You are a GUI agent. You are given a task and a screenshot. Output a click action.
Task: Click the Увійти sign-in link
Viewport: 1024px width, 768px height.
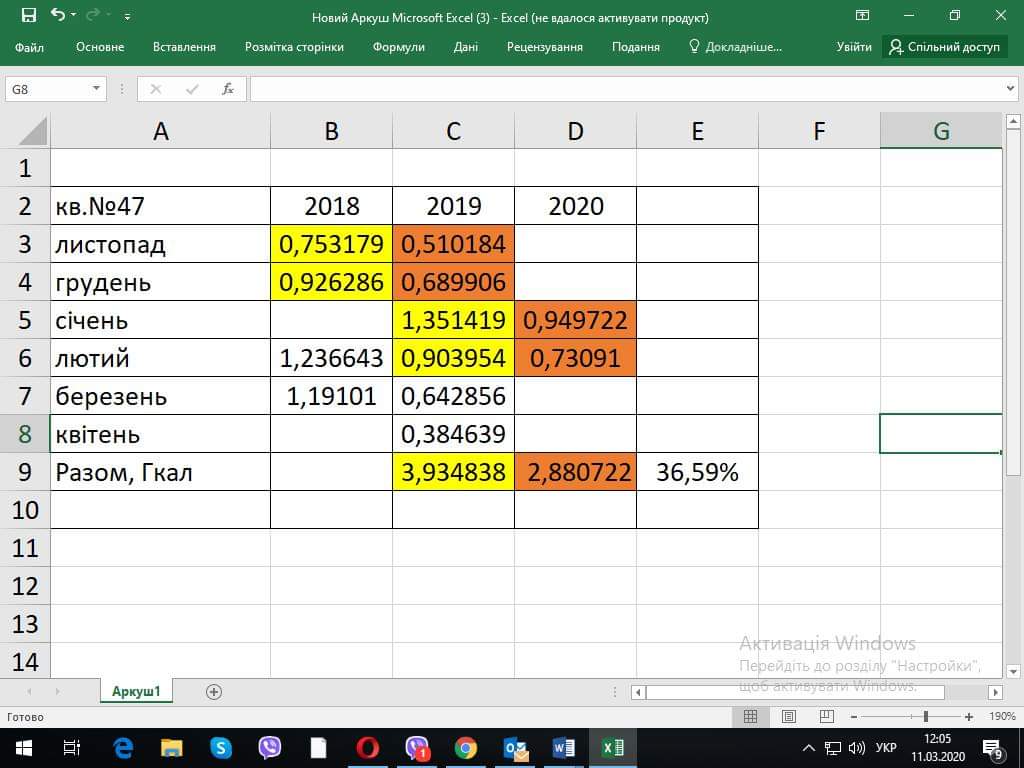853,47
